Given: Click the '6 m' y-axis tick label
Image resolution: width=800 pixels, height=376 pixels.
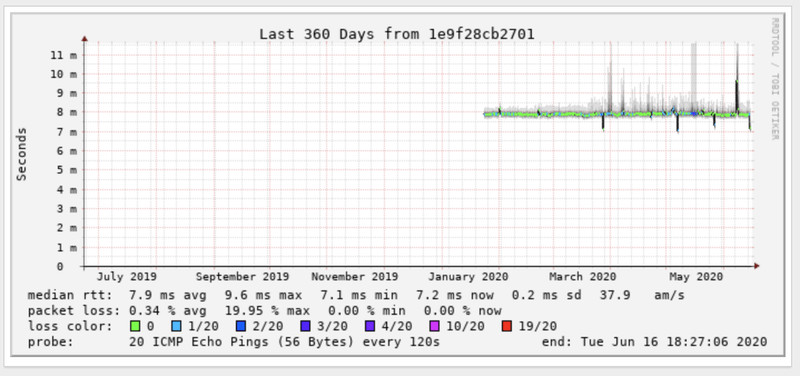Looking at the screenshot, I should point(68,151).
